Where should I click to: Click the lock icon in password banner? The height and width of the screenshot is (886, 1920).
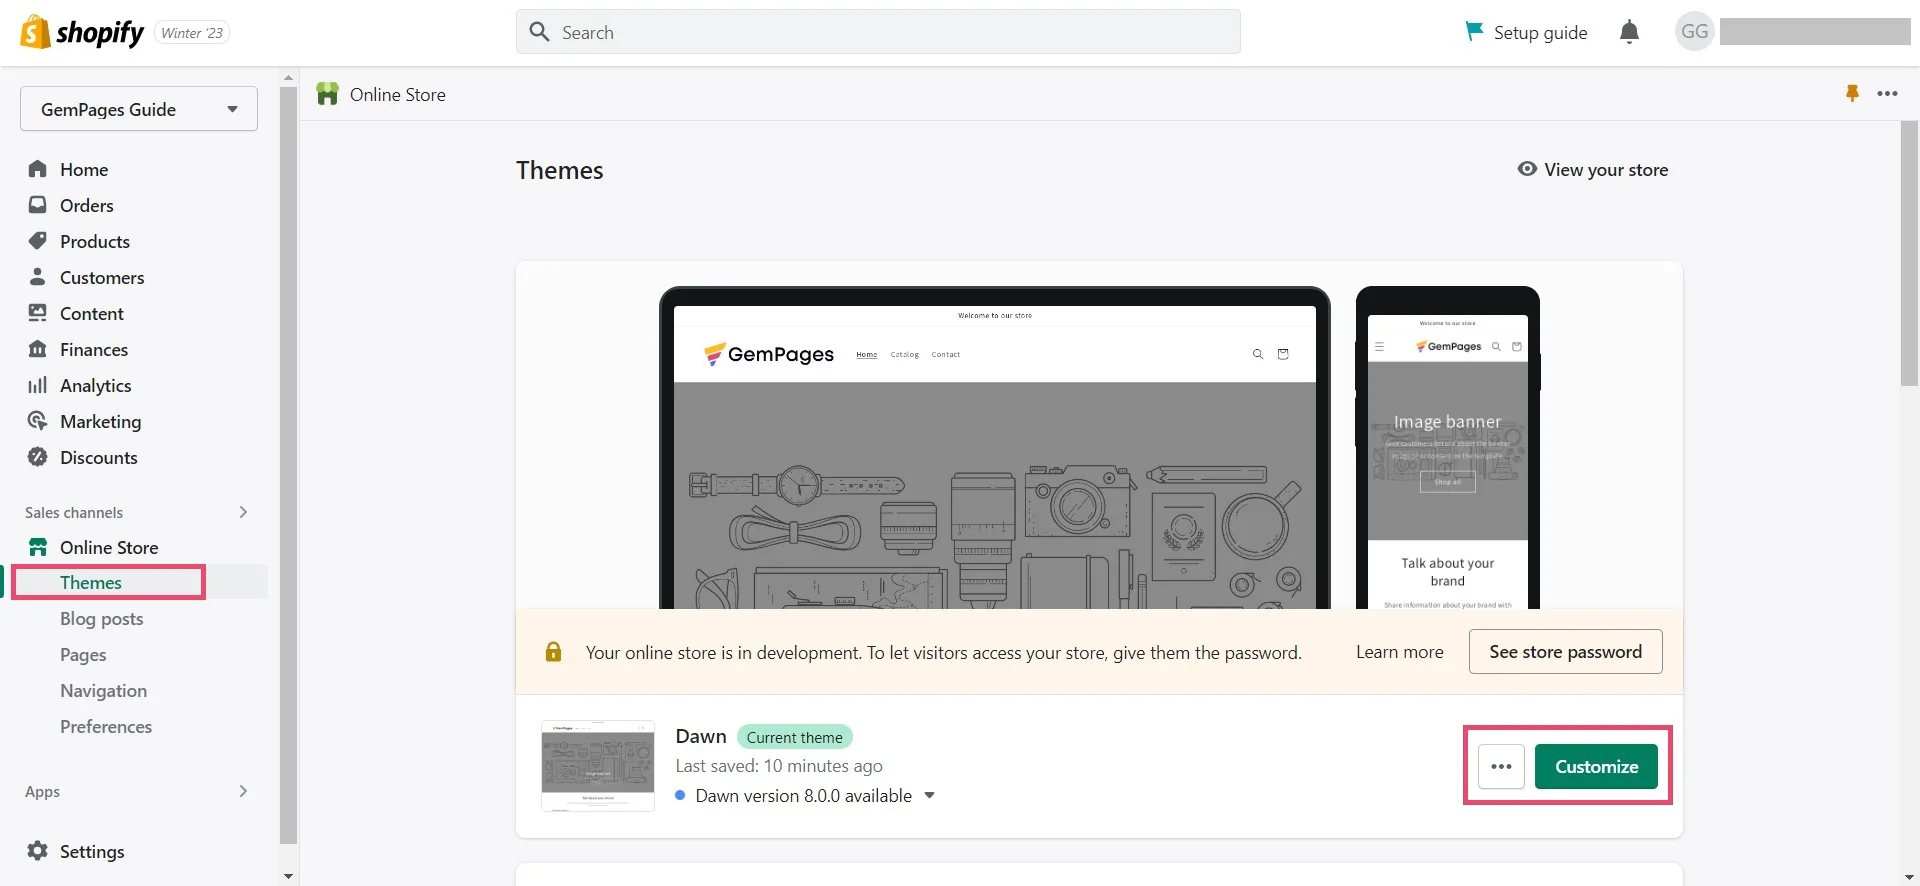(553, 652)
